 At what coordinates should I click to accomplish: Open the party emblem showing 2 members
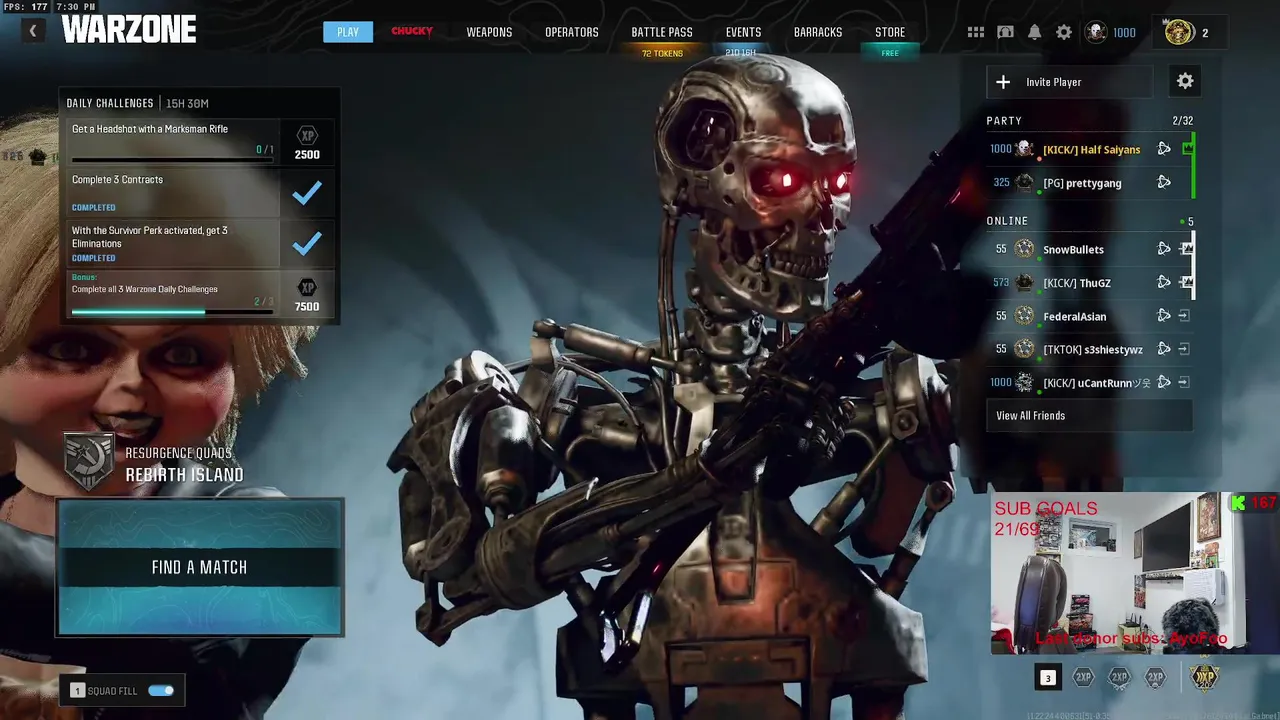click(x=1179, y=32)
